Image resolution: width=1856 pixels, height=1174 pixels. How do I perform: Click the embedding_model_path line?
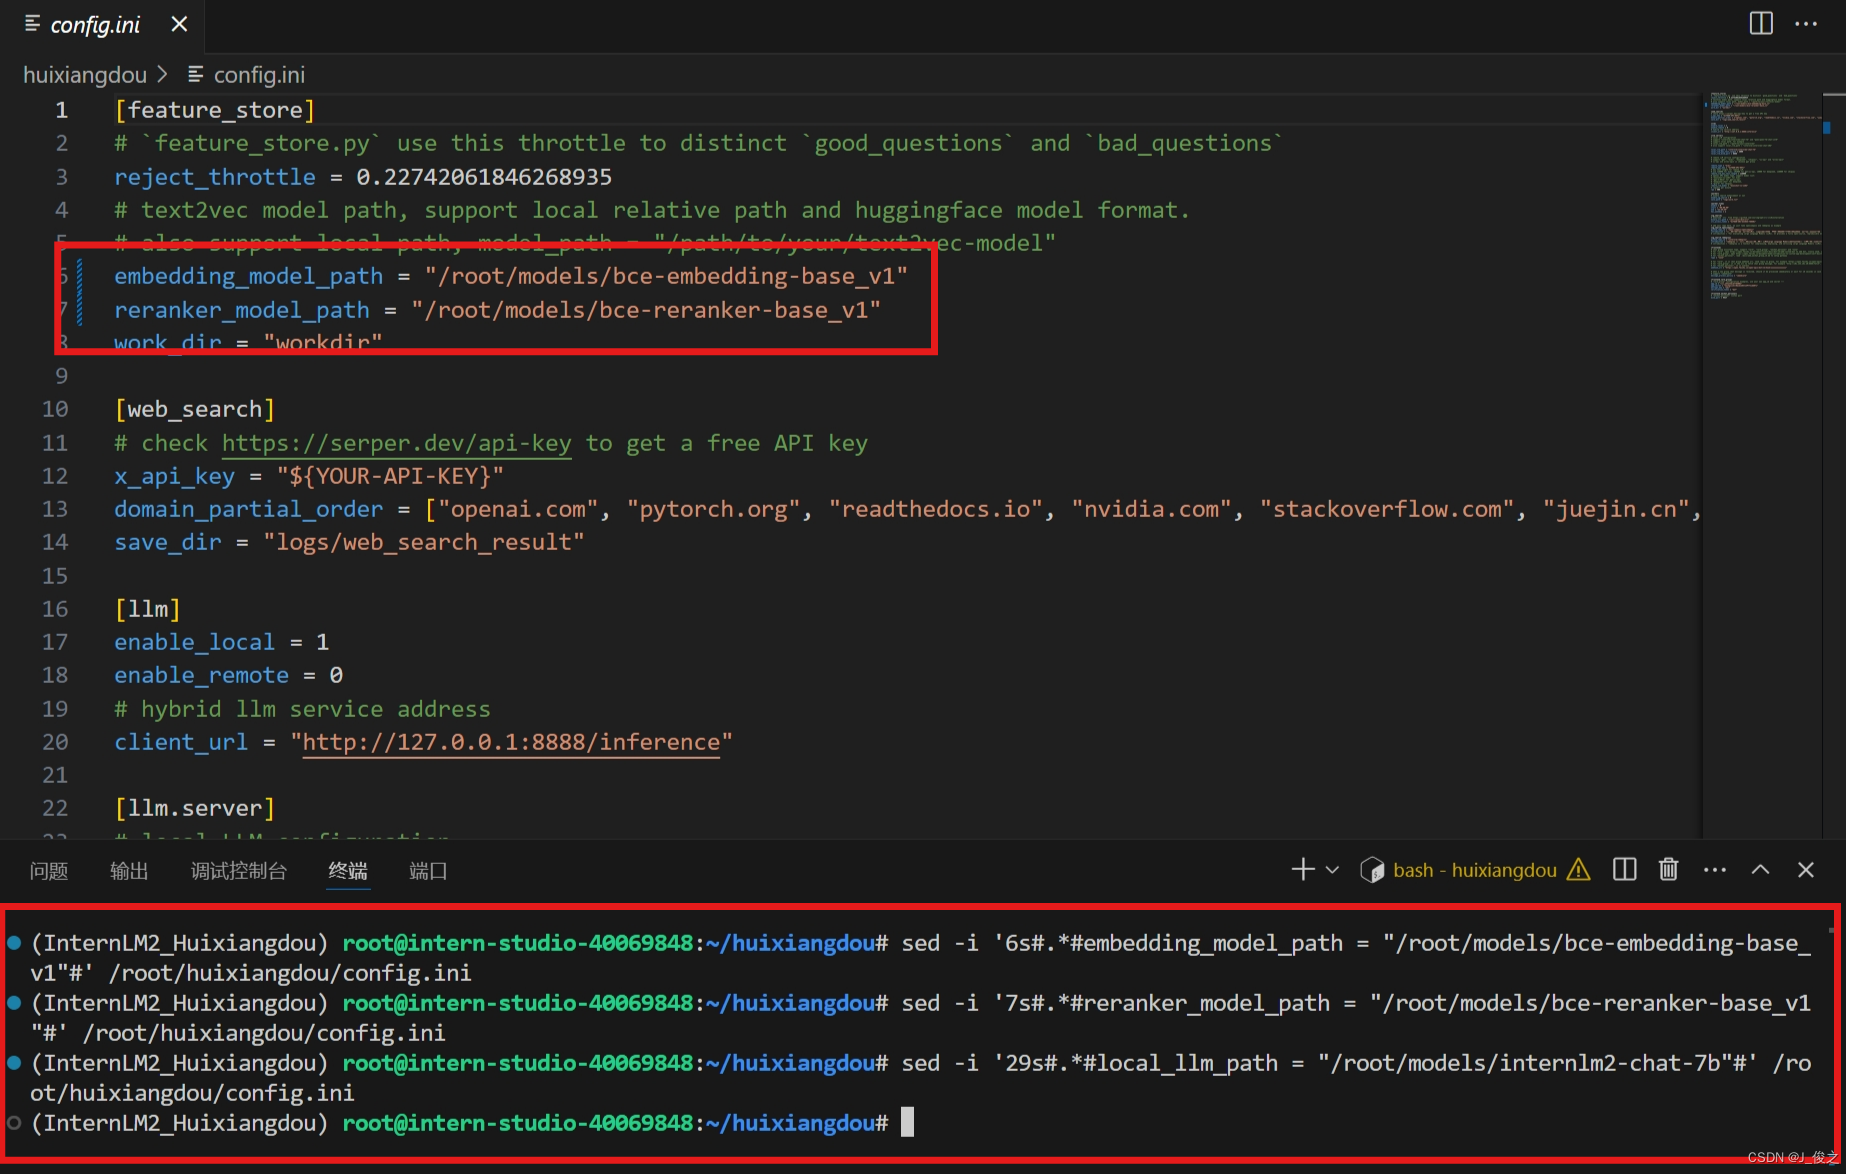click(x=511, y=276)
